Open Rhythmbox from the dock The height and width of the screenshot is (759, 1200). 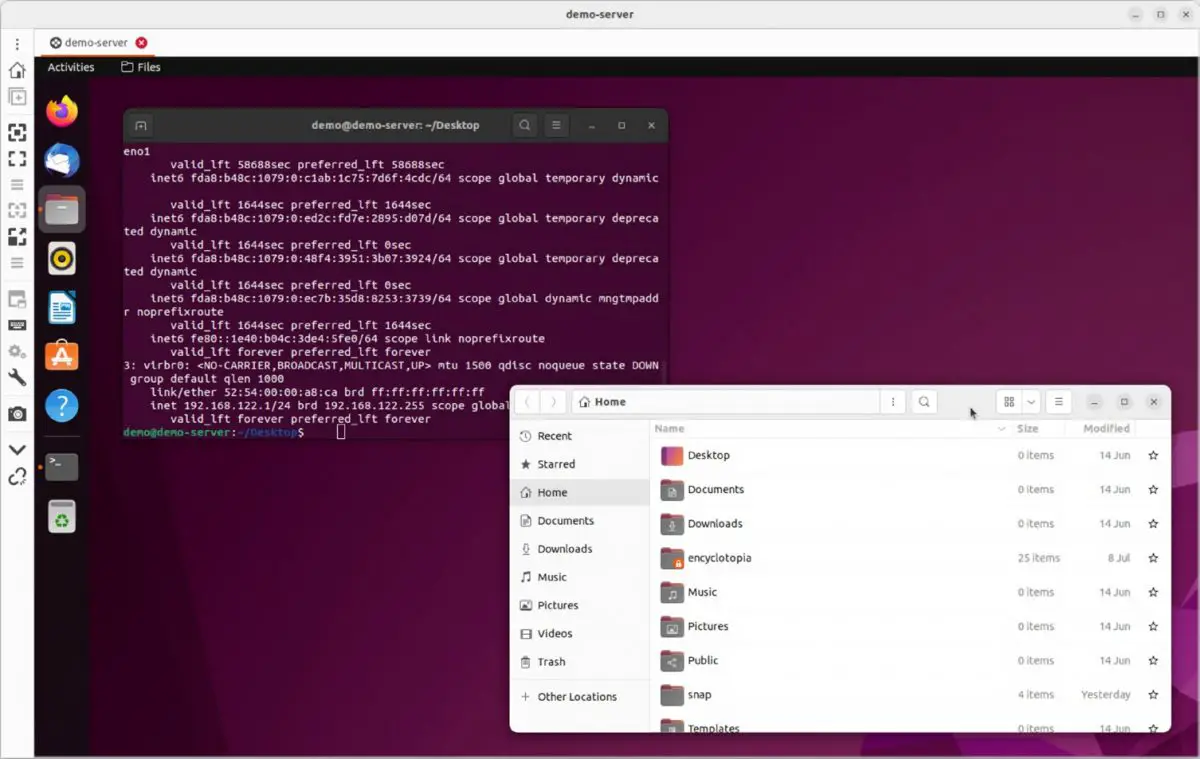61,258
